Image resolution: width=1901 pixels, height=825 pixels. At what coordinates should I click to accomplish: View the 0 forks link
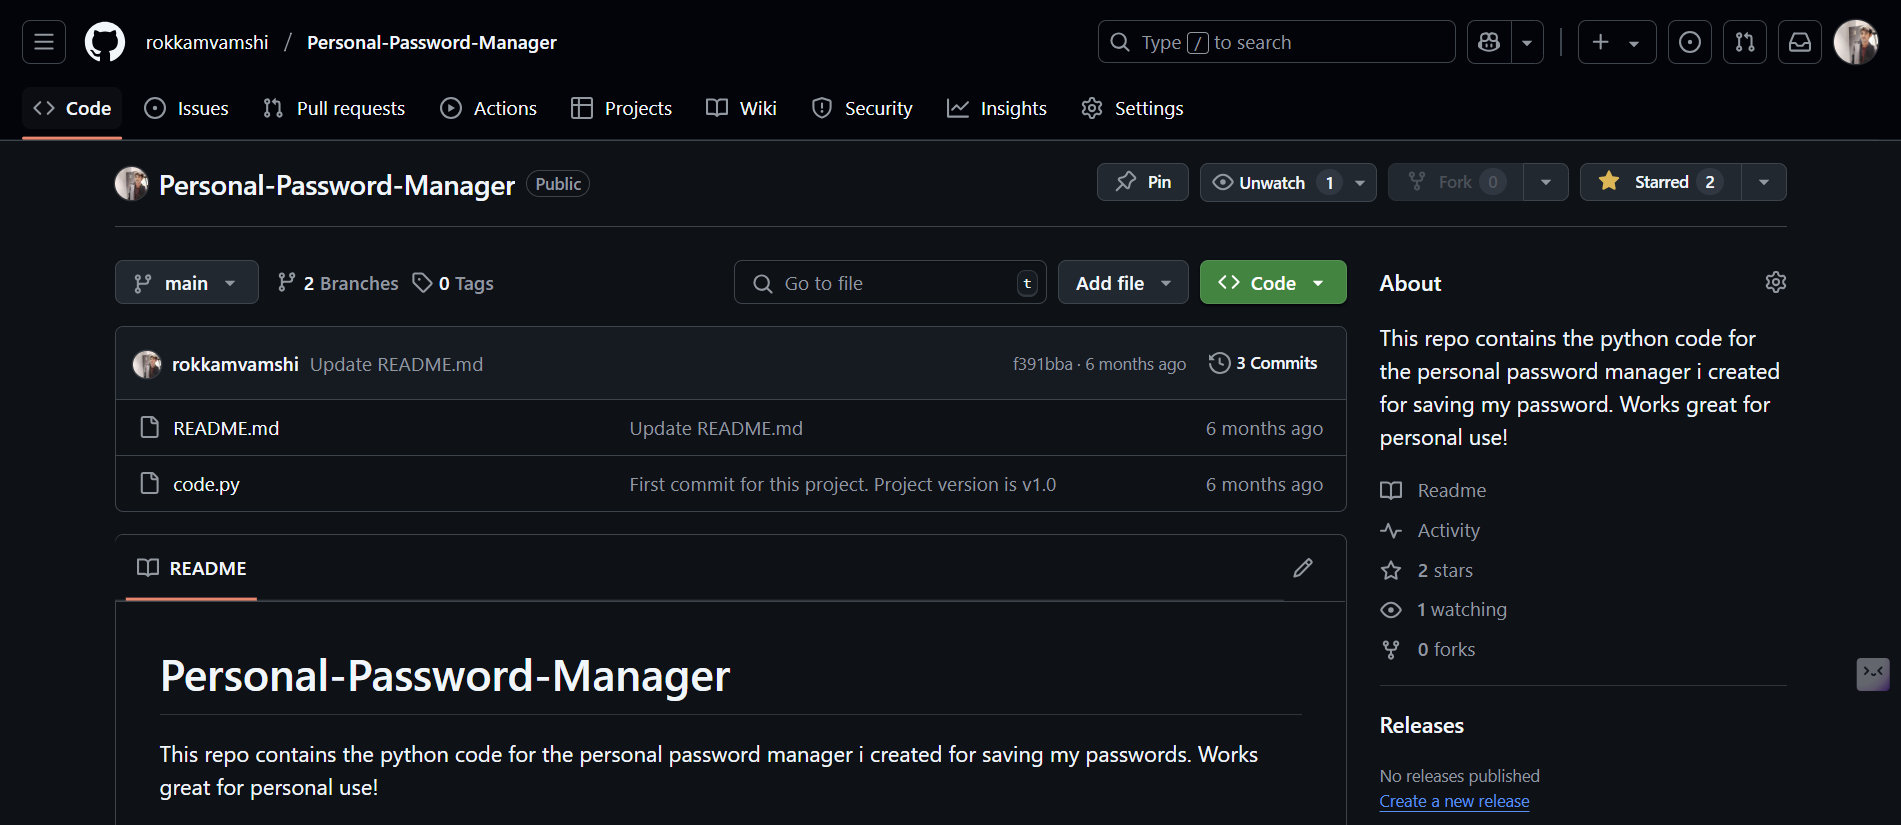coord(1428,649)
